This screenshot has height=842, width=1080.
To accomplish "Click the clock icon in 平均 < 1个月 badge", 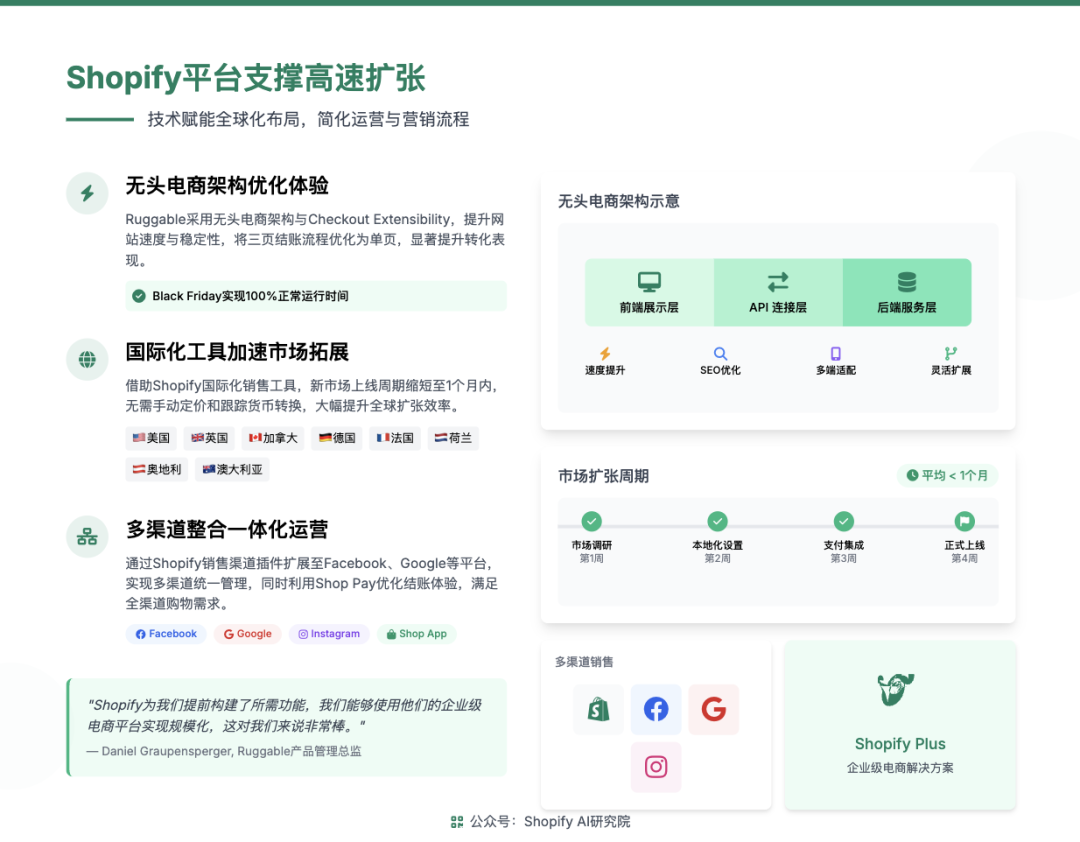I will pos(912,475).
